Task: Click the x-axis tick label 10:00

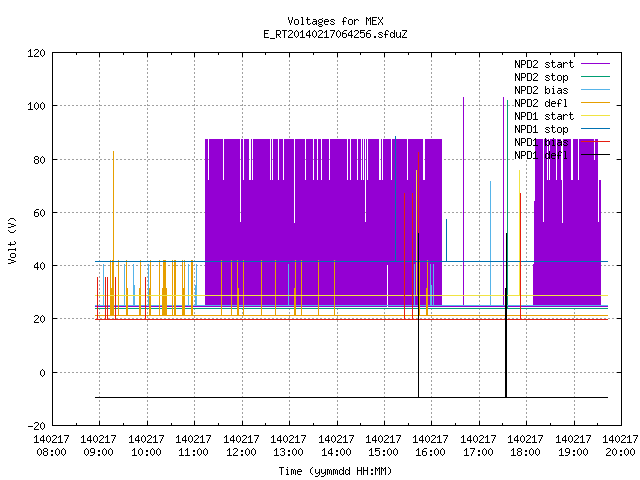Action: point(146,452)
